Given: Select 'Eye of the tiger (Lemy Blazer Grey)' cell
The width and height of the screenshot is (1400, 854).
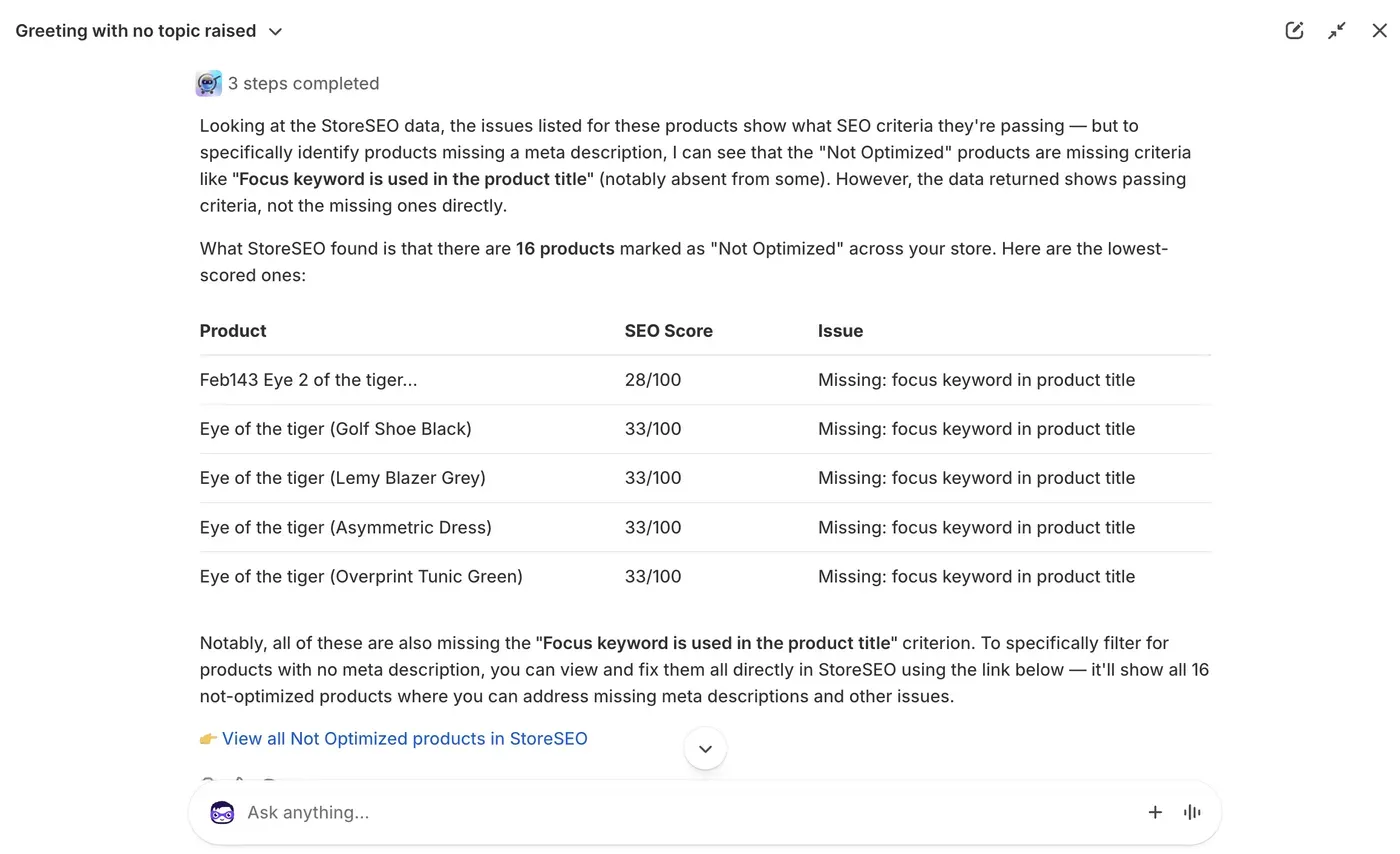Looking at the screenshot, I should (343, 478).
